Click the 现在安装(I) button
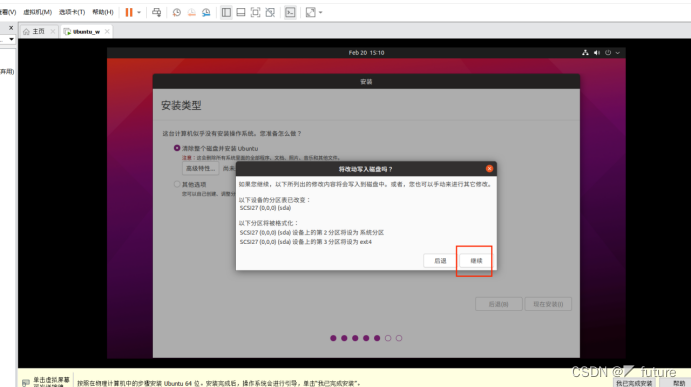Screen dimensions: 691x387 548,304
